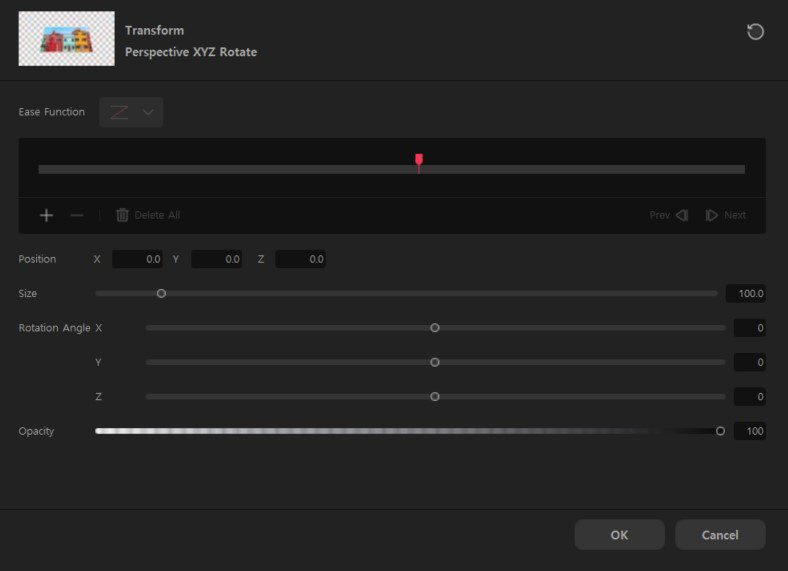Image resolution: width=788 pixels, height=571 pixels.
Task: Click the Rotation Angle X slider handle
Action: [x=435, y=328]
